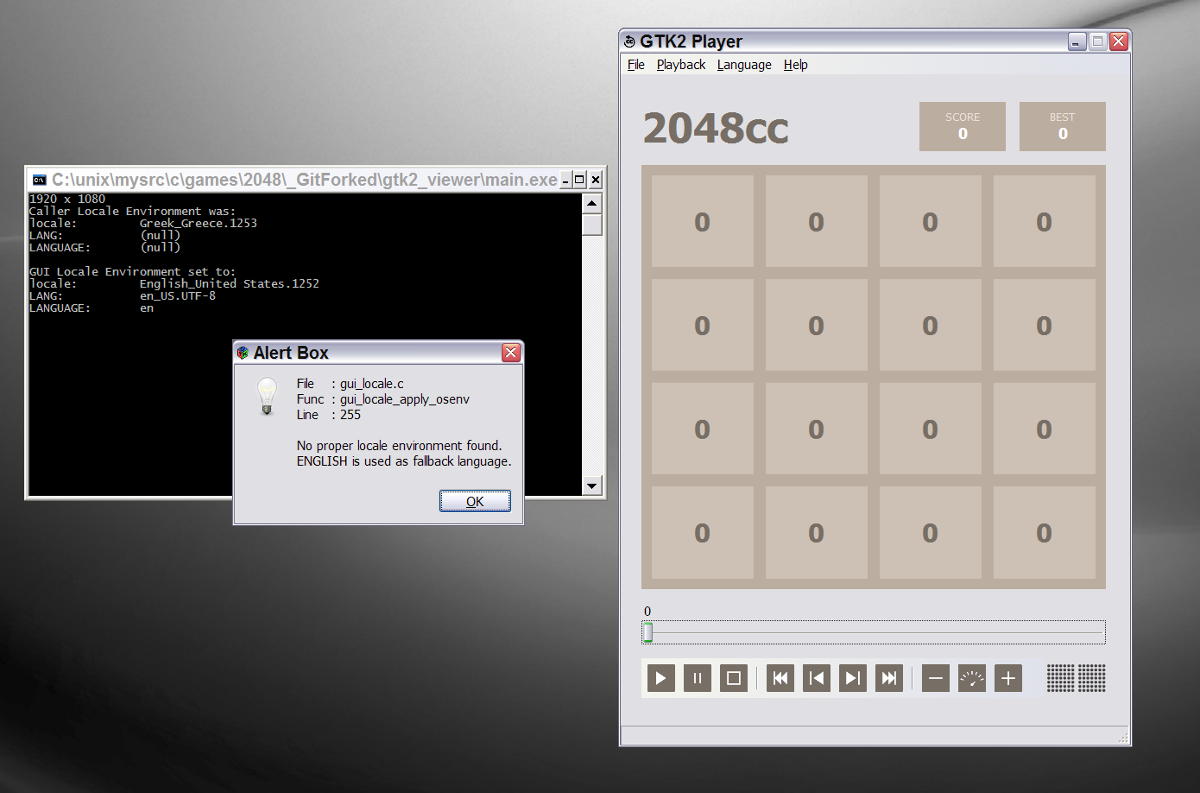
Task: Click the SCORE box
Action: tap(962, 126)
